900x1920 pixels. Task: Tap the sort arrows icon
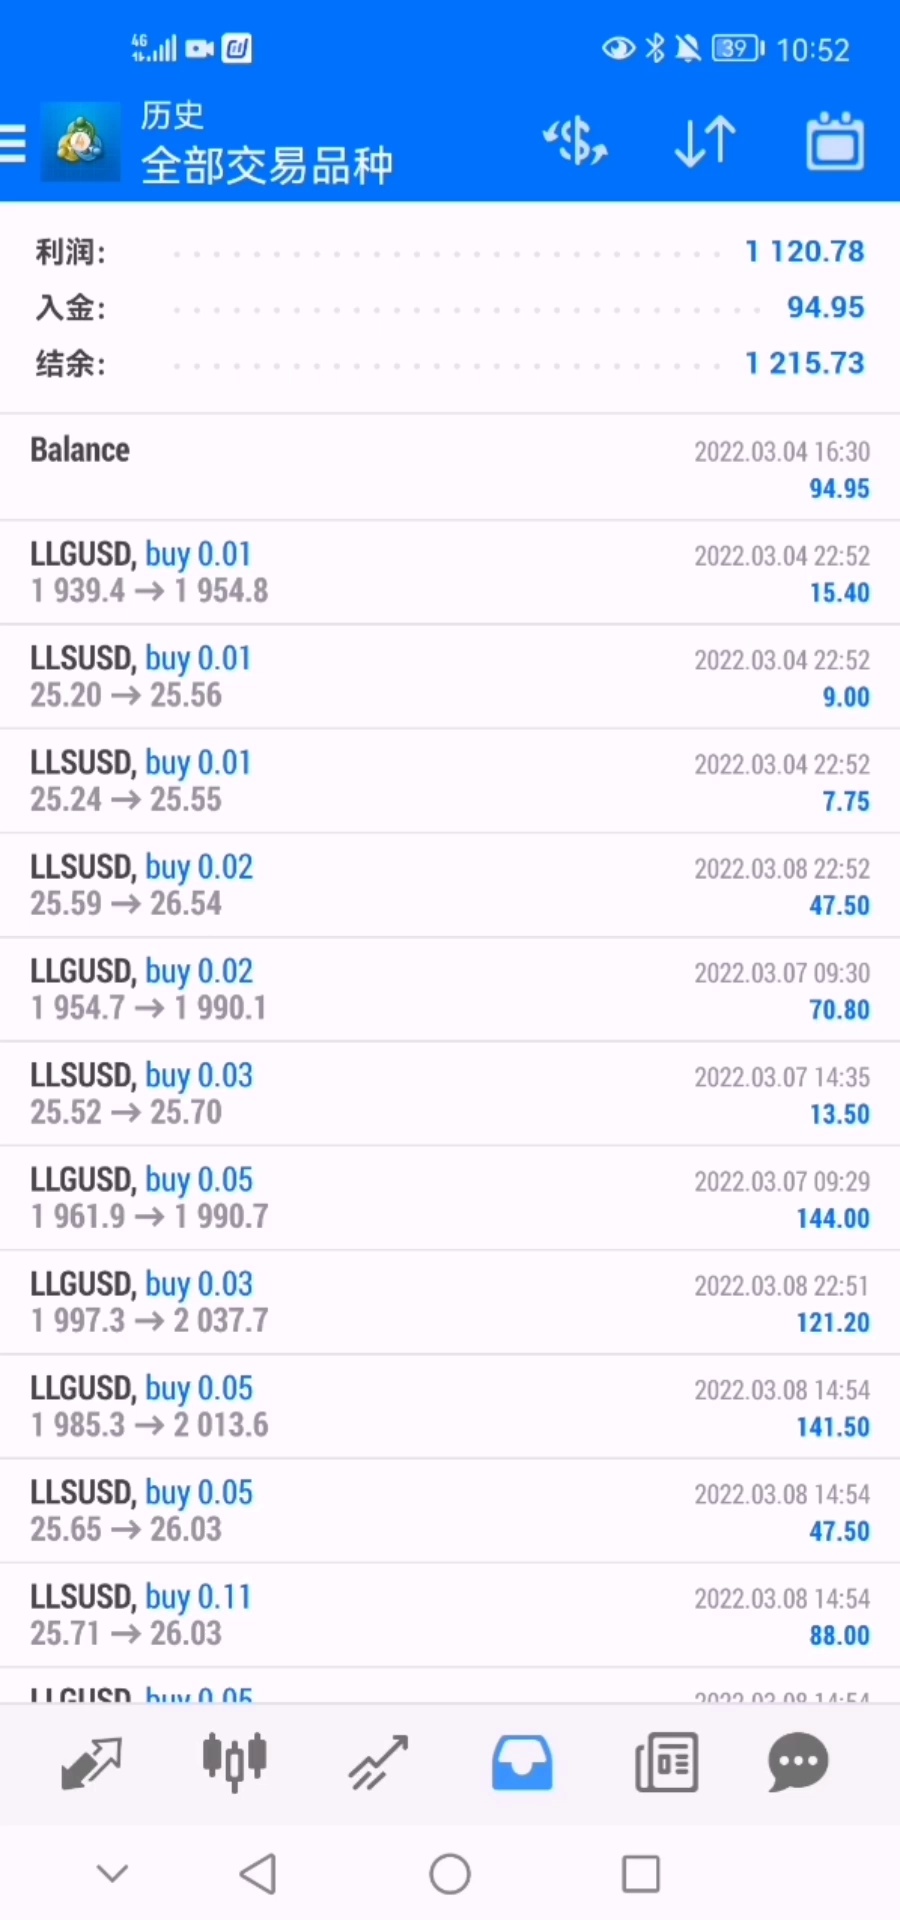(705, 142)
